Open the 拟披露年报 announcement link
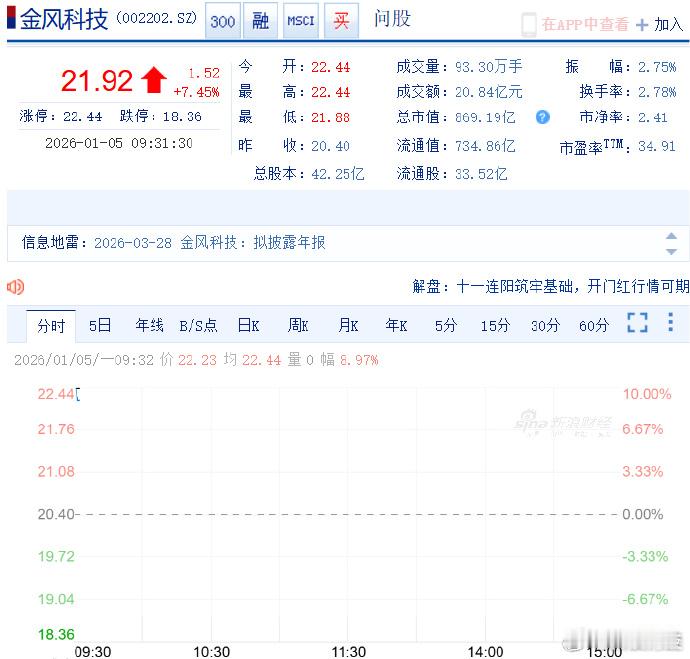This screenshot has height=659, width=690. tap(289, 242)
